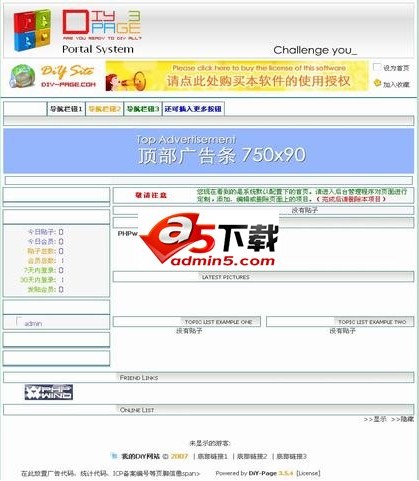Click DiY-Page powered by link
Image resolution: width=419 pixels, height=481 pixels.
pos(263,473)
